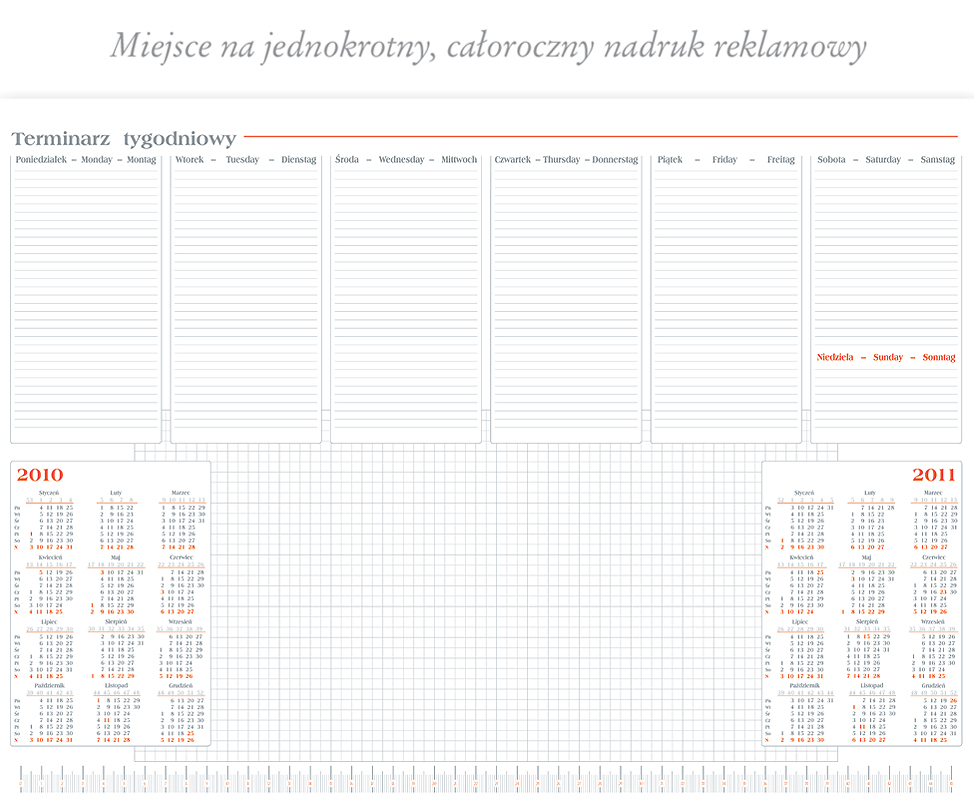Select the 'Terminarz tygodniowy' title
The height and width of the screenshot is (802, 974).
pos(124,138)
